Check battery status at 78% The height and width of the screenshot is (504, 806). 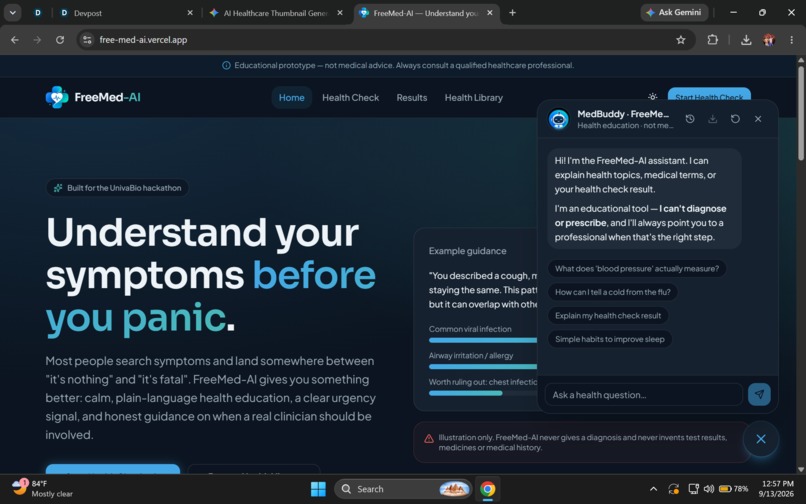[x=734, y=489]
